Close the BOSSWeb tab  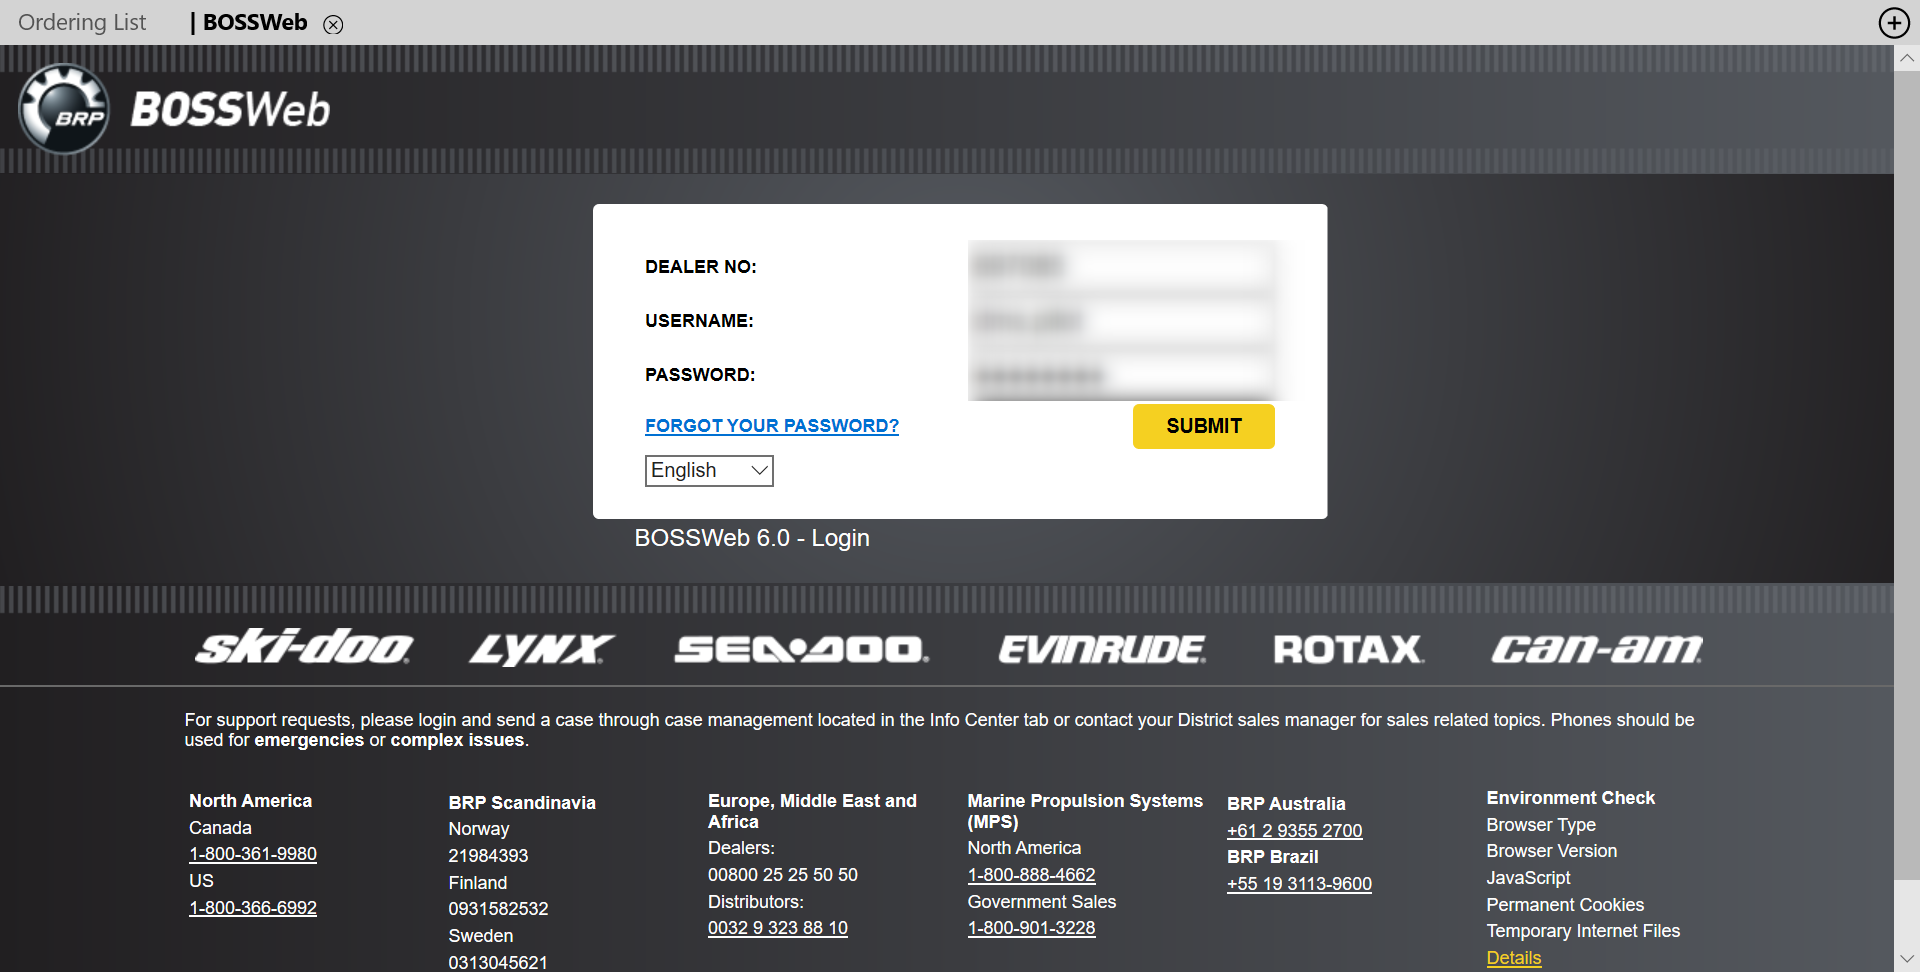(333, 24)
